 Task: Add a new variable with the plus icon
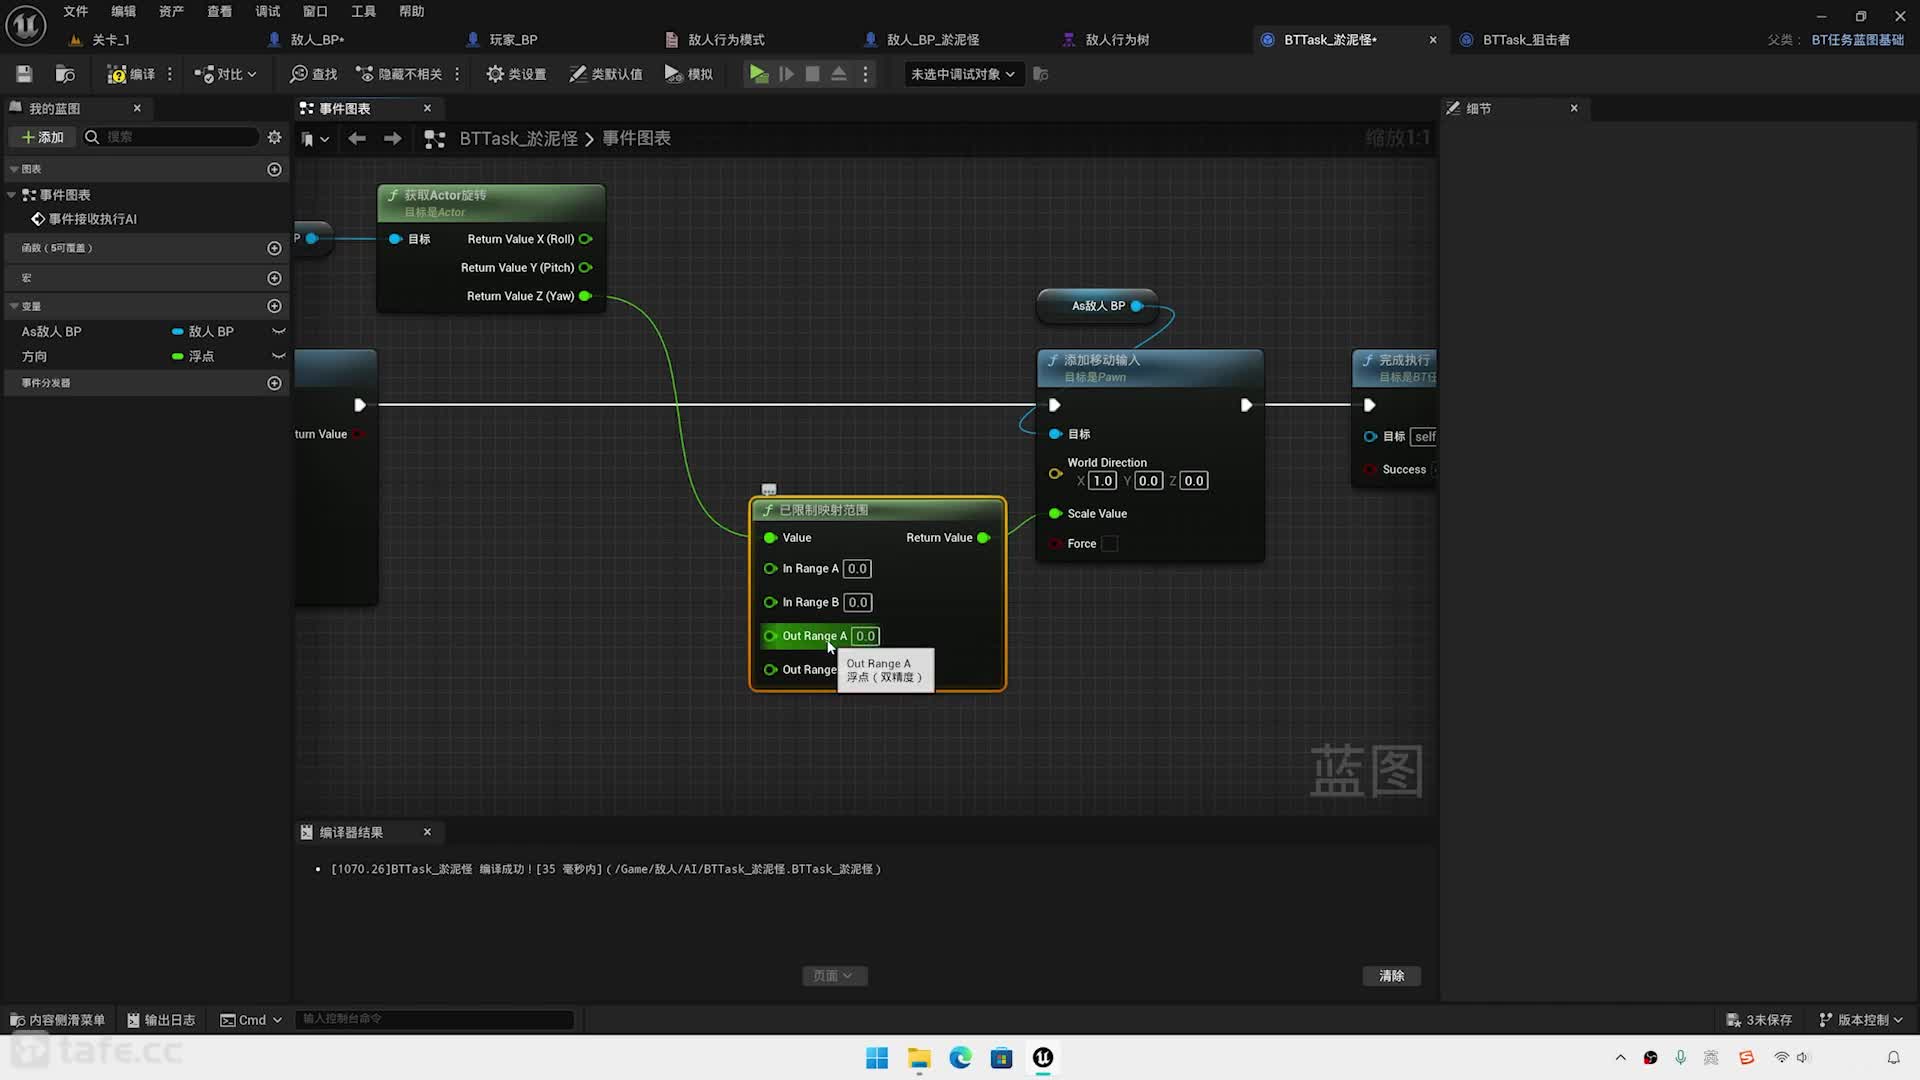point(274,306)
